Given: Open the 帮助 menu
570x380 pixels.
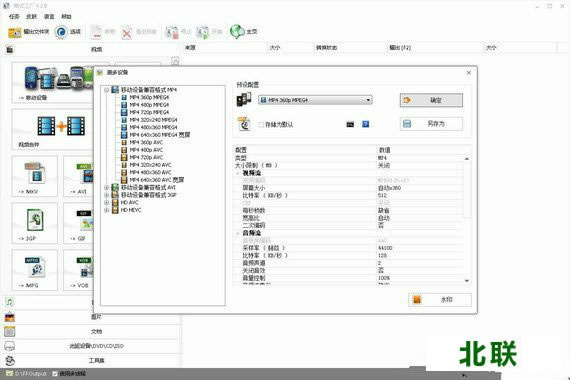Looking at the screenshot, I should click(x=66, y=16).
